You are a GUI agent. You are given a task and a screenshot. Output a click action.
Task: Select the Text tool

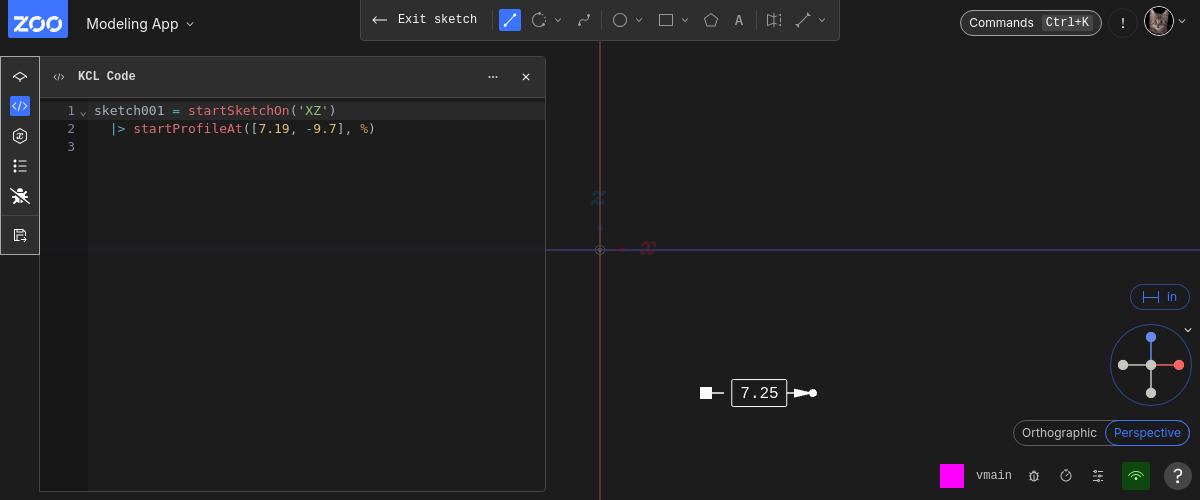click(739, 20)
